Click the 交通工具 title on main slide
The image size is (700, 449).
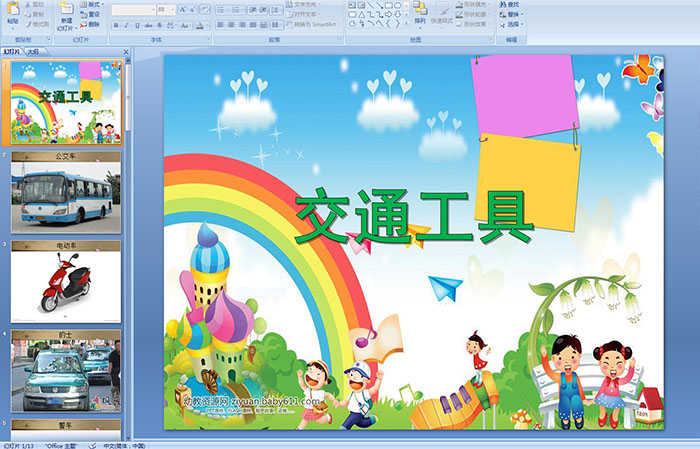(x=414, y=216)
